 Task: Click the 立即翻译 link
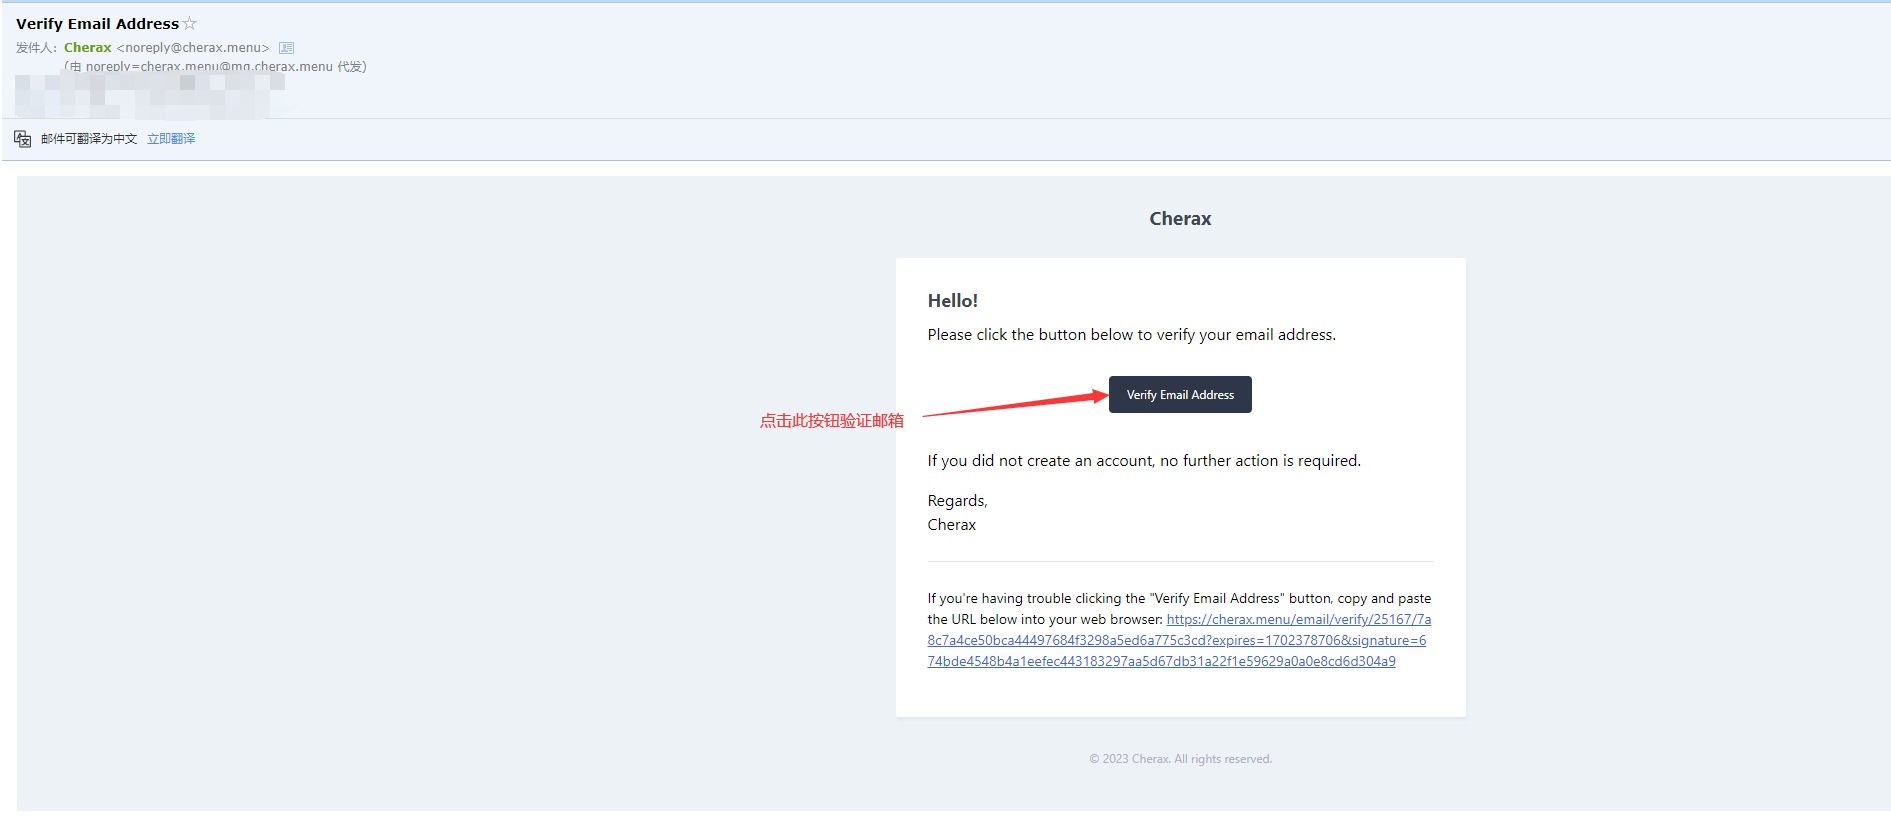click(x=171, y=139)
